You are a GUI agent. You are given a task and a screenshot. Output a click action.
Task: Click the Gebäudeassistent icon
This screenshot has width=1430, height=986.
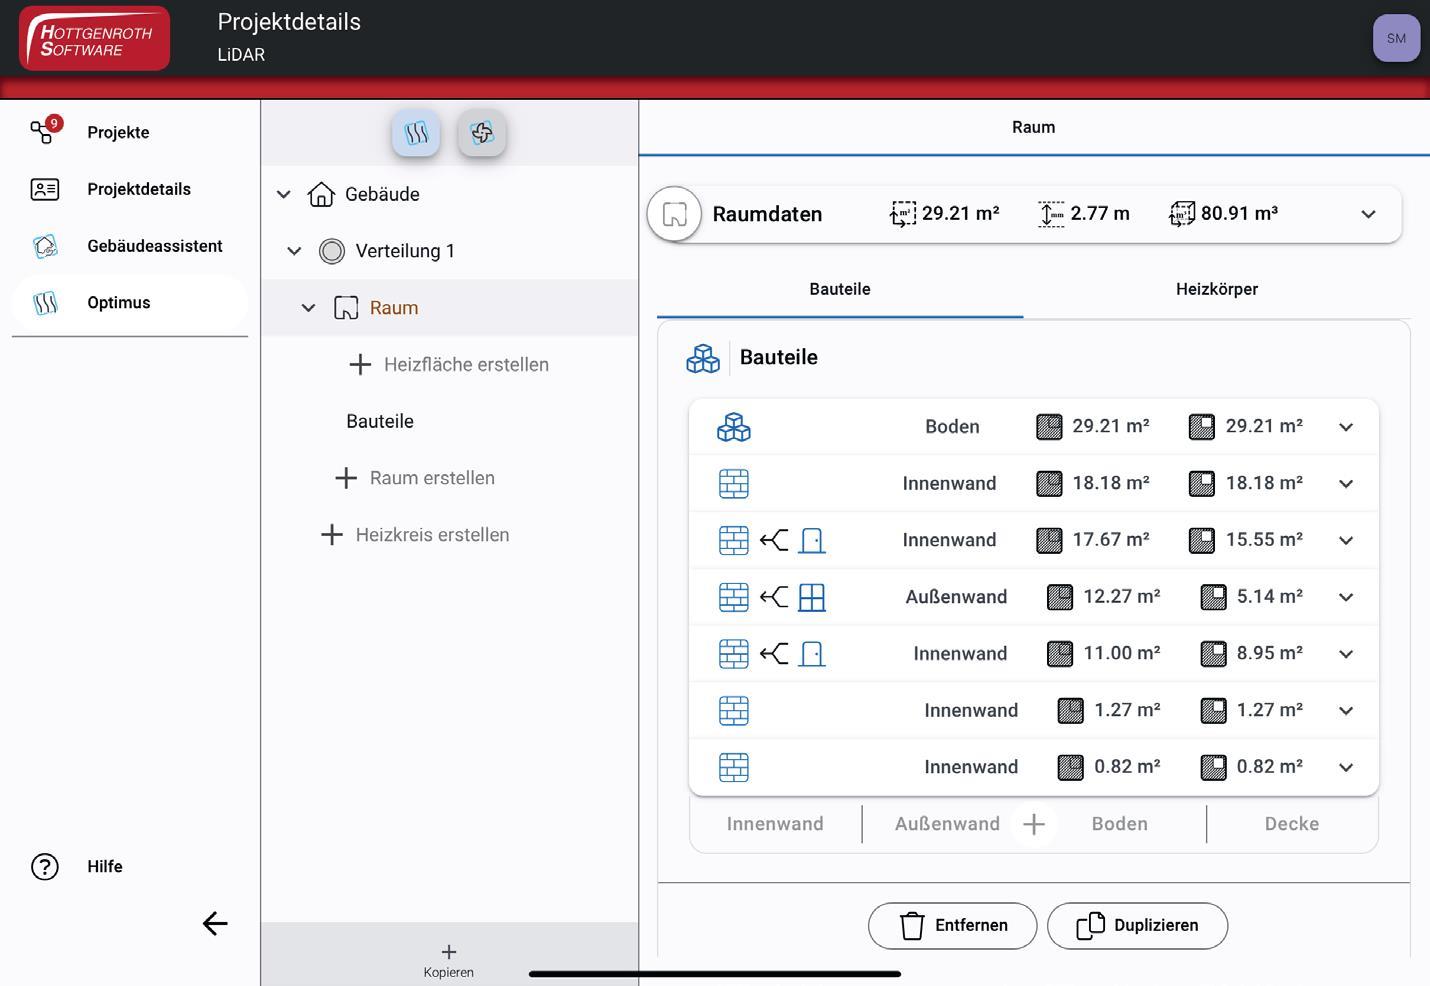tap(45, 246)
